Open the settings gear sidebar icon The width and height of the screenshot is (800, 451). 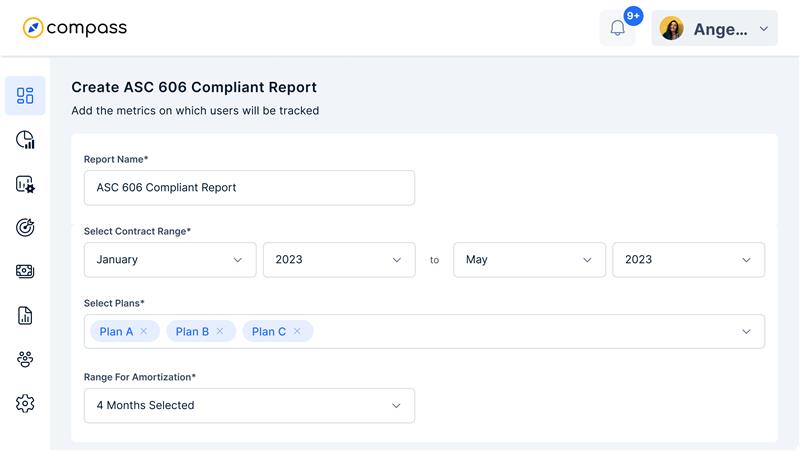coord(25,403)
